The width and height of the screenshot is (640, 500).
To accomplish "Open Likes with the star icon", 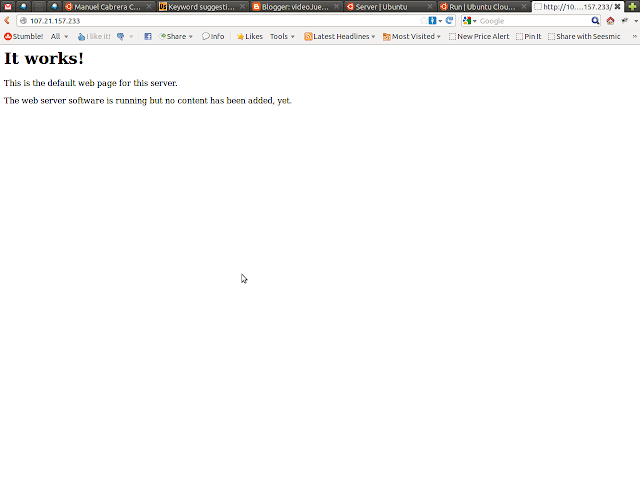I will [x=249, y=36].
